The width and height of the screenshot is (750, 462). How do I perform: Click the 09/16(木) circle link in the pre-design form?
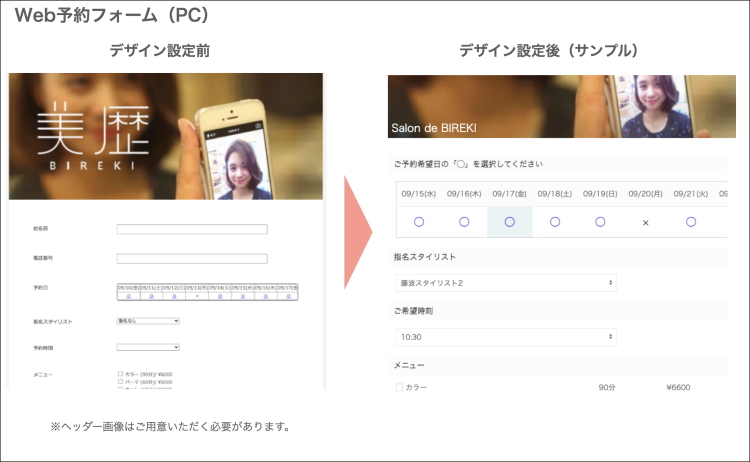(265, 297)
